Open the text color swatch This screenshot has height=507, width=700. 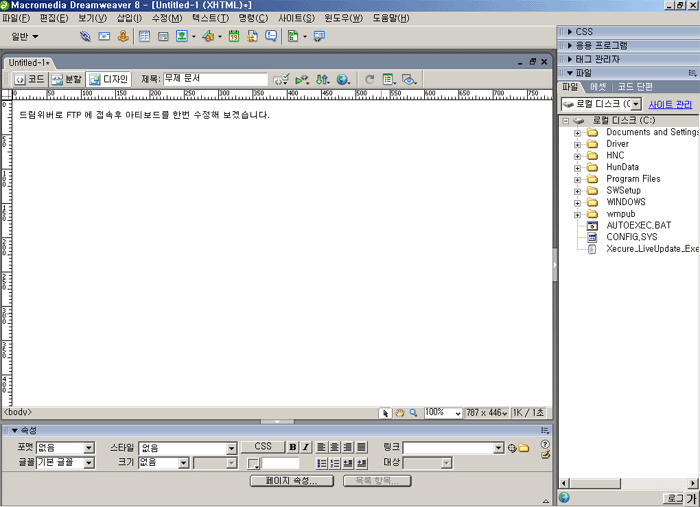click(254, 463)
